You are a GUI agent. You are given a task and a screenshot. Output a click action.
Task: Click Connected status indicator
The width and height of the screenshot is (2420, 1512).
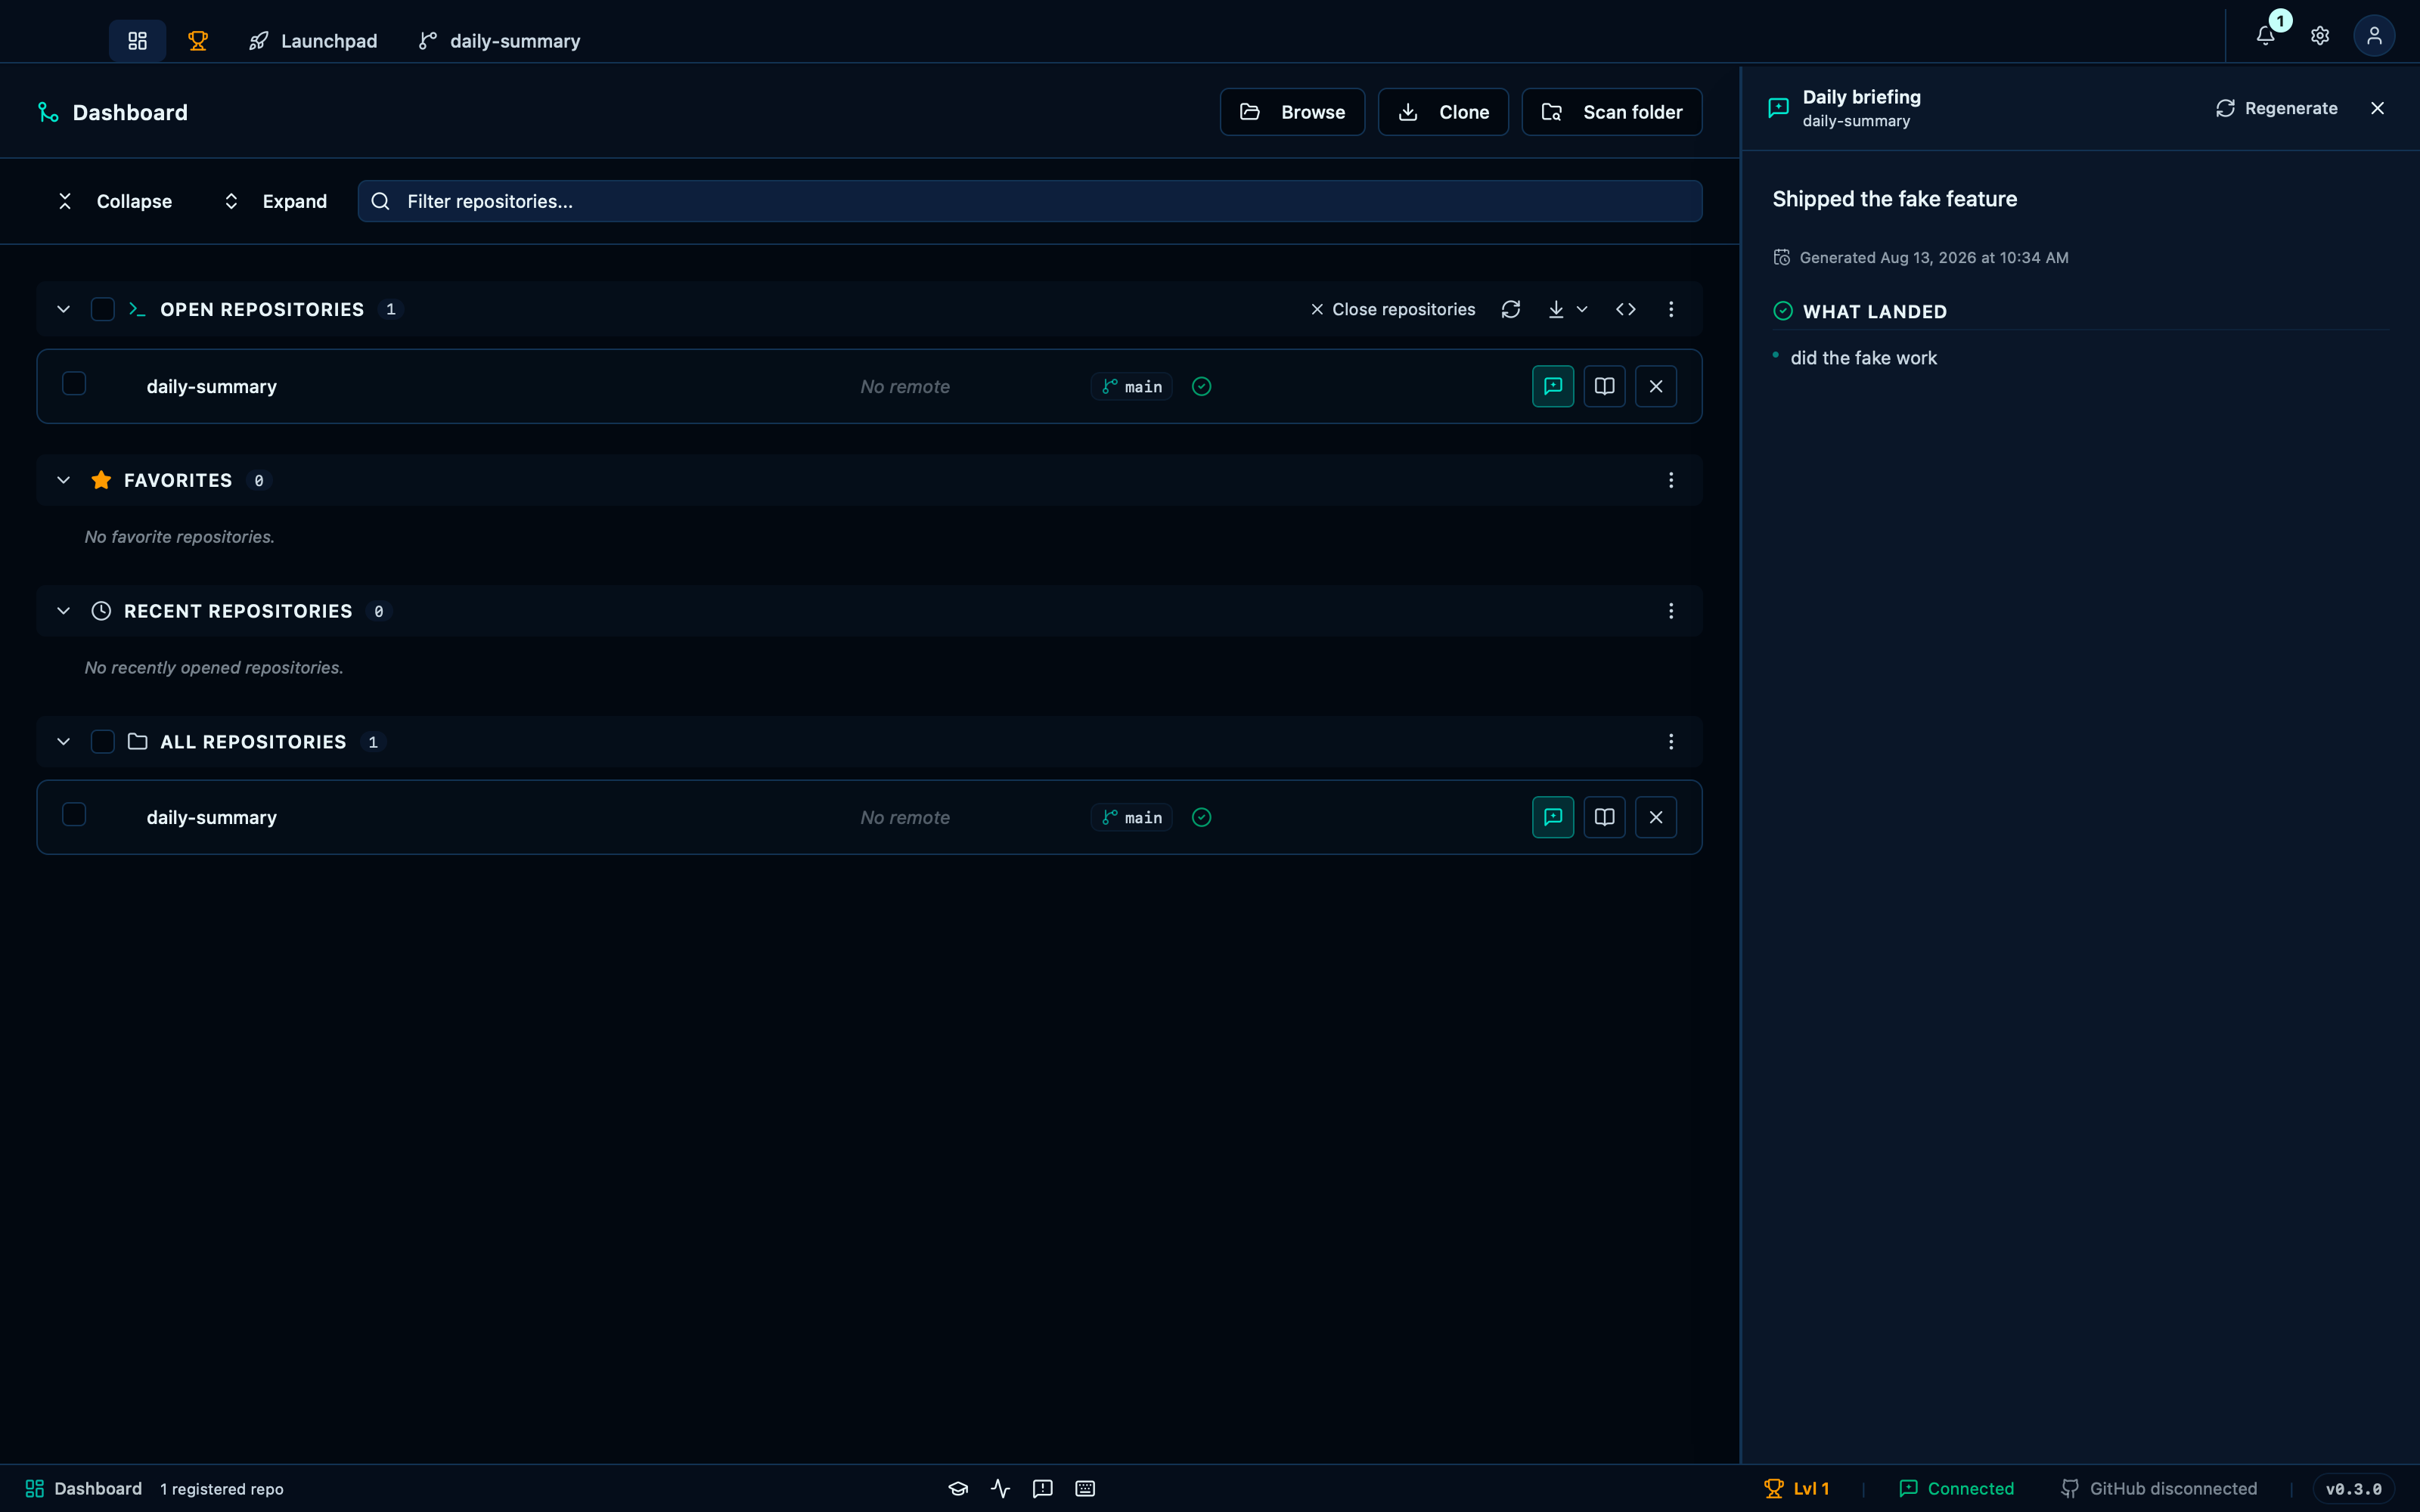pos(1956,1488)
